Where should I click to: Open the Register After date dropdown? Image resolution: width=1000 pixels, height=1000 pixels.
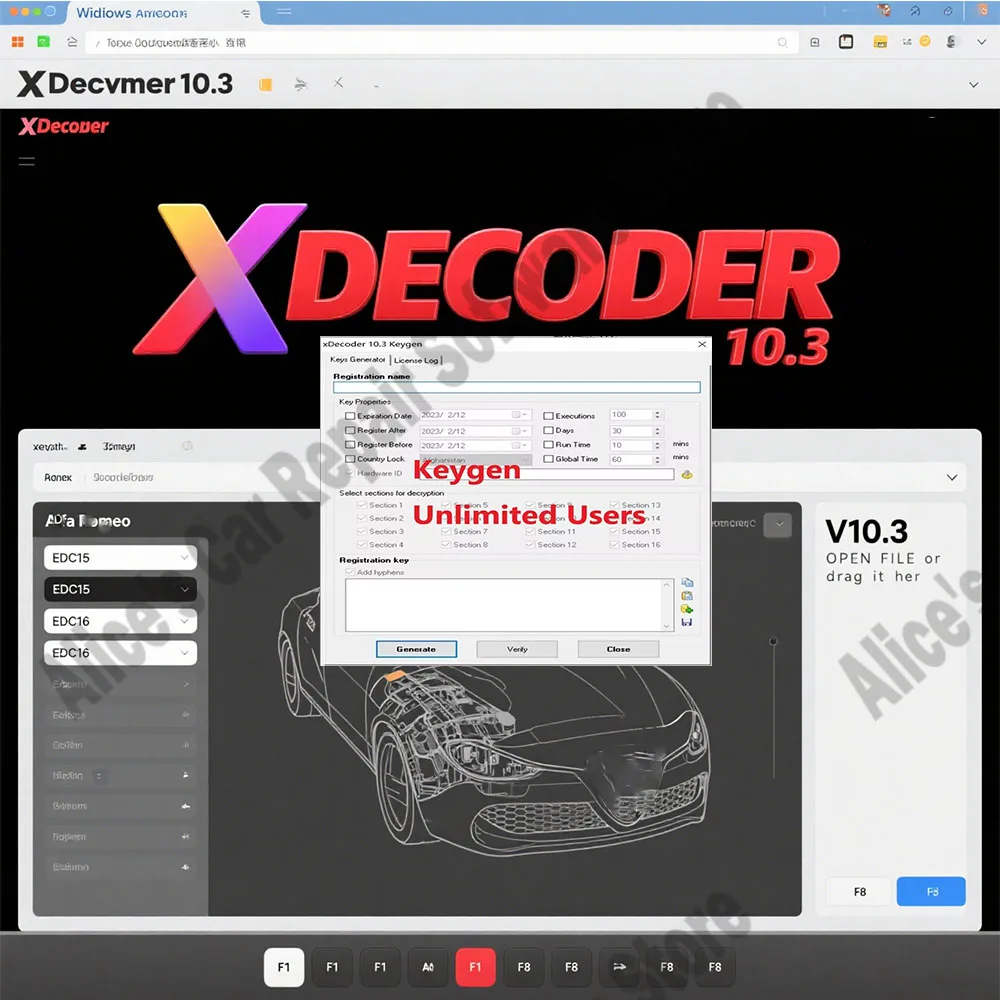521,430
